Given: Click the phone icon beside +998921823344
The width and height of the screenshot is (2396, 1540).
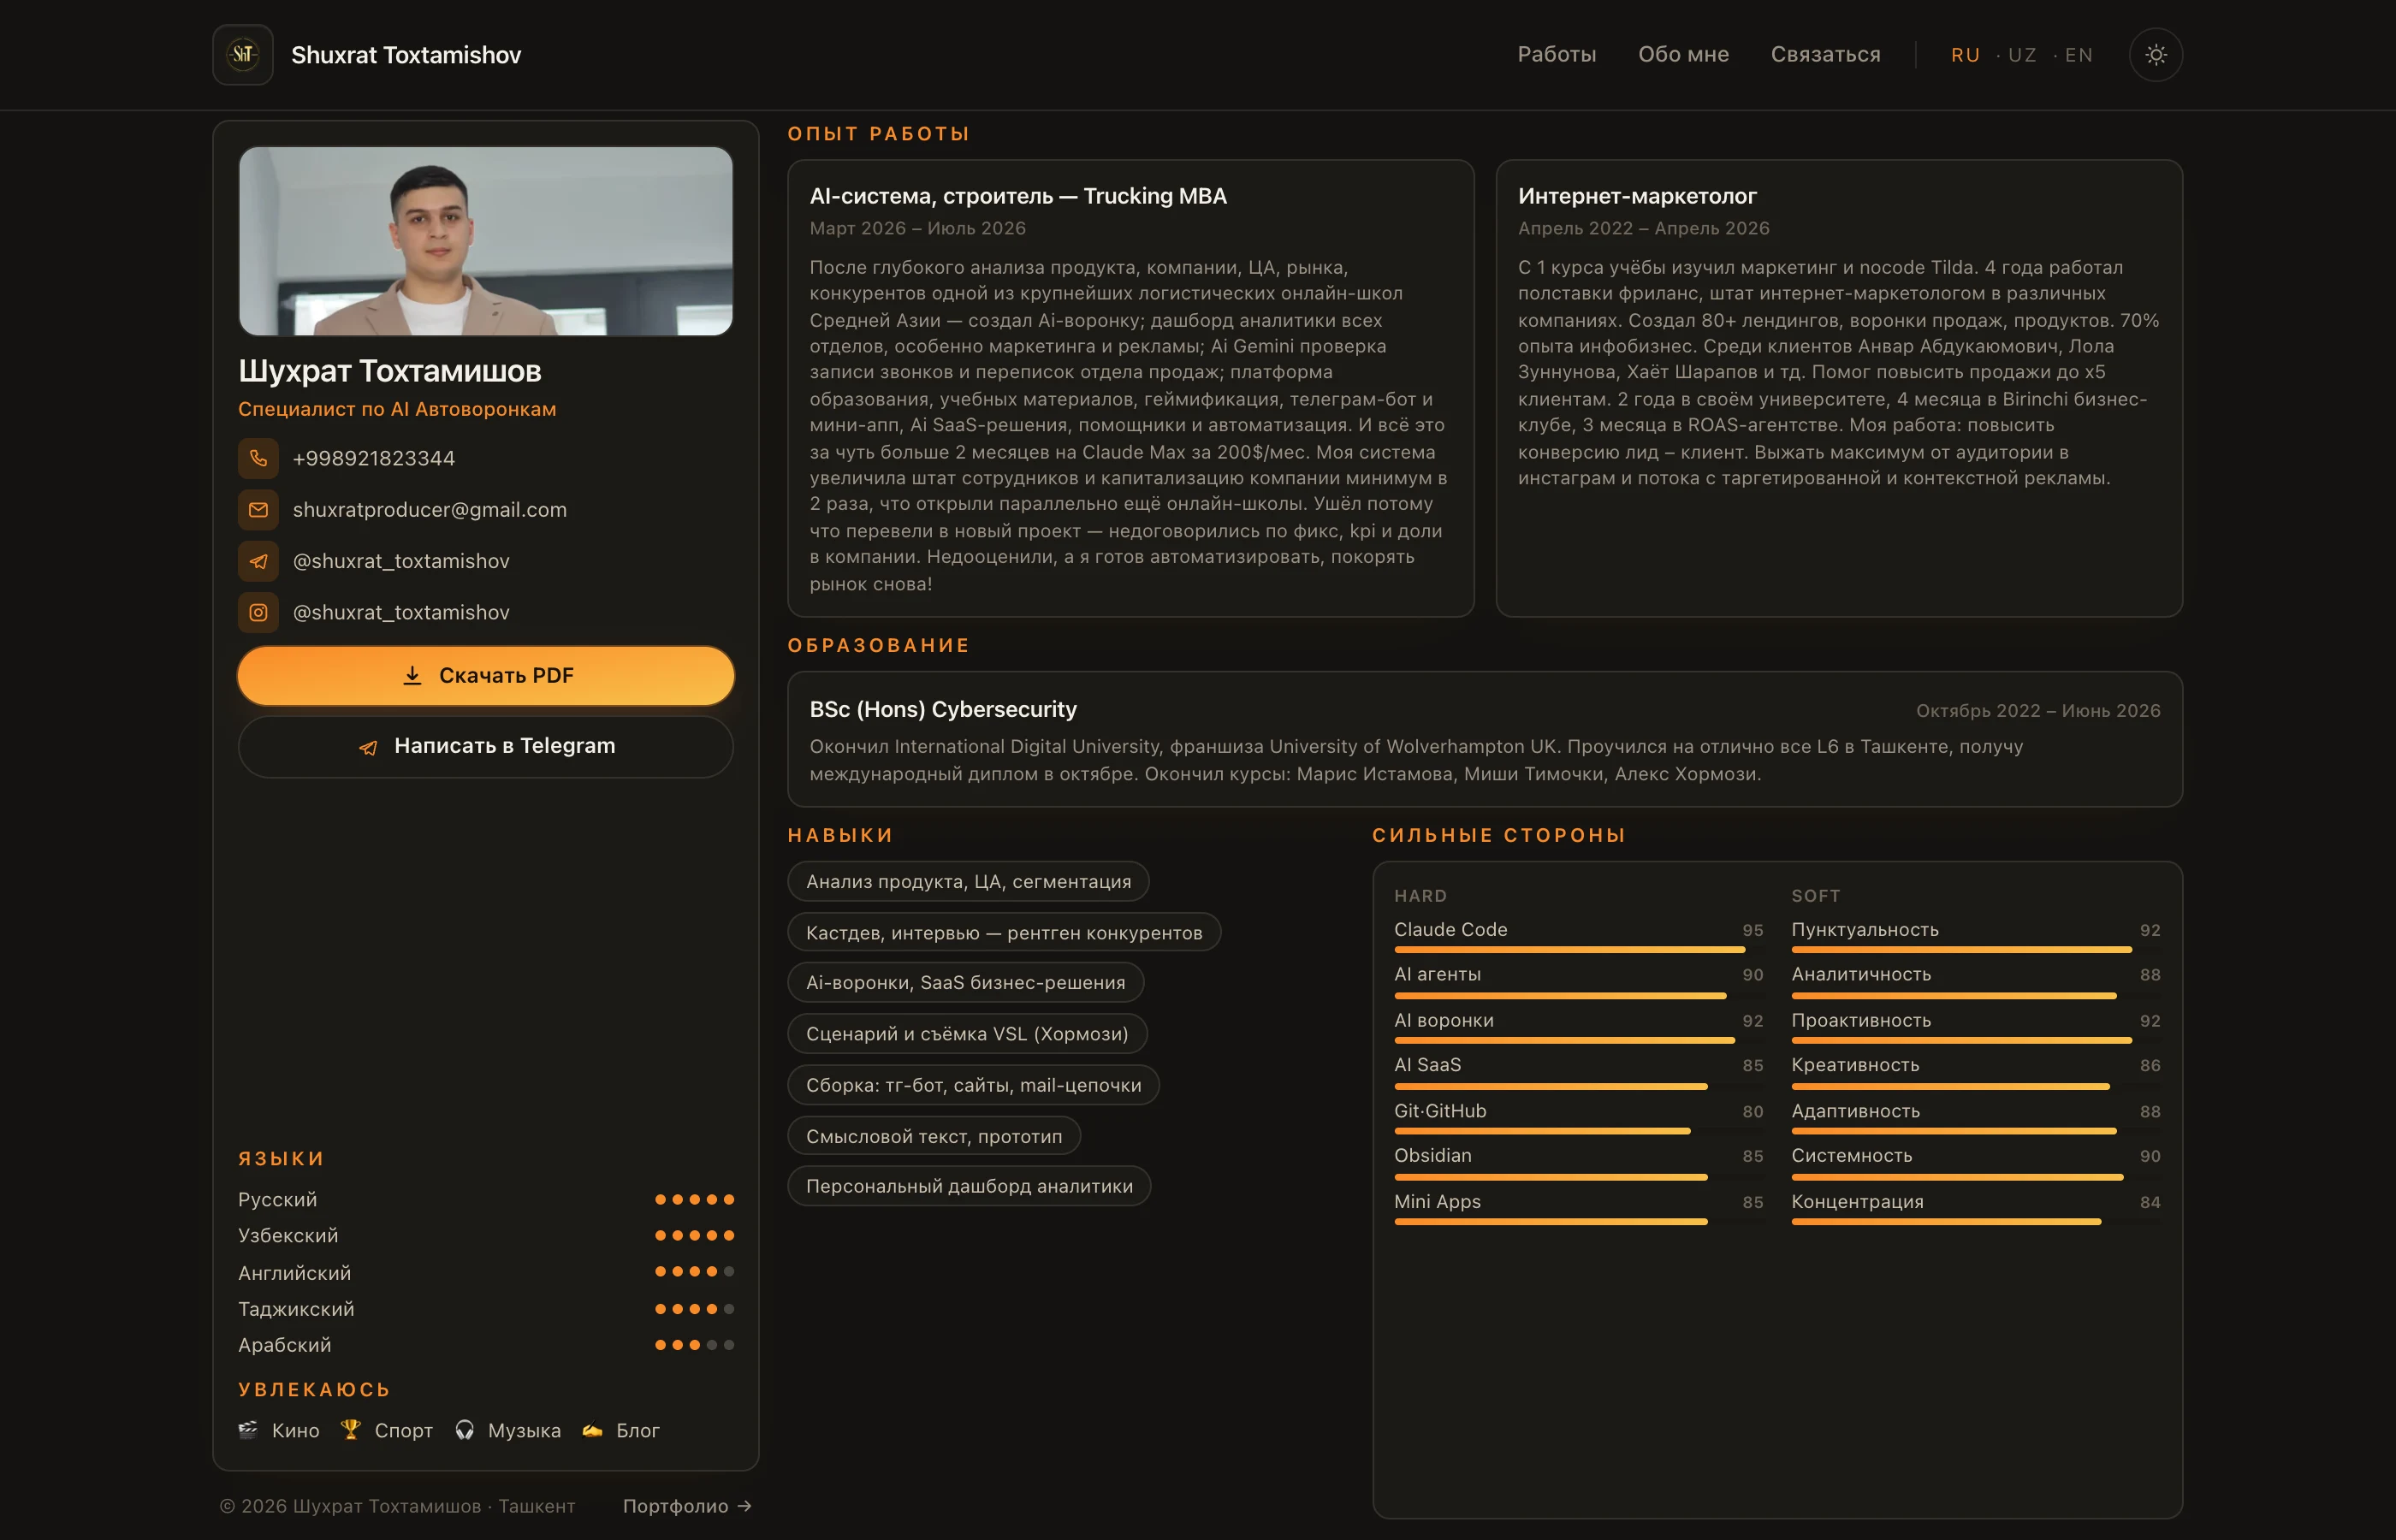Looking at the screenshot, I should point(258,458).
